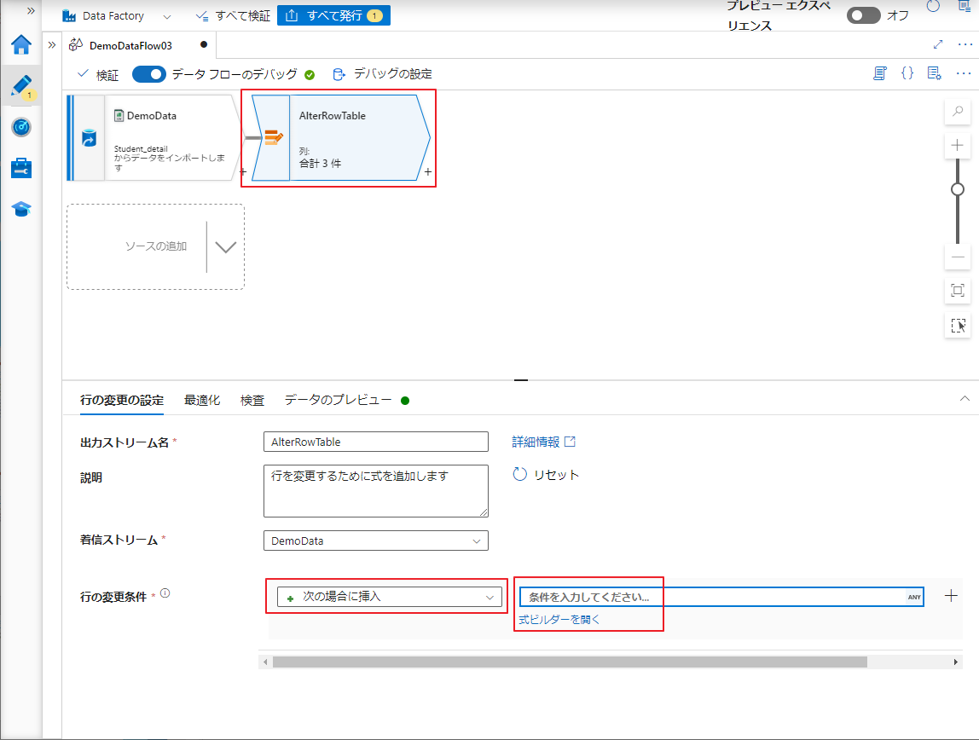Click plus sign after DemoData node
979x740 pixels.
pyautogui.click(x=243, y=172)
